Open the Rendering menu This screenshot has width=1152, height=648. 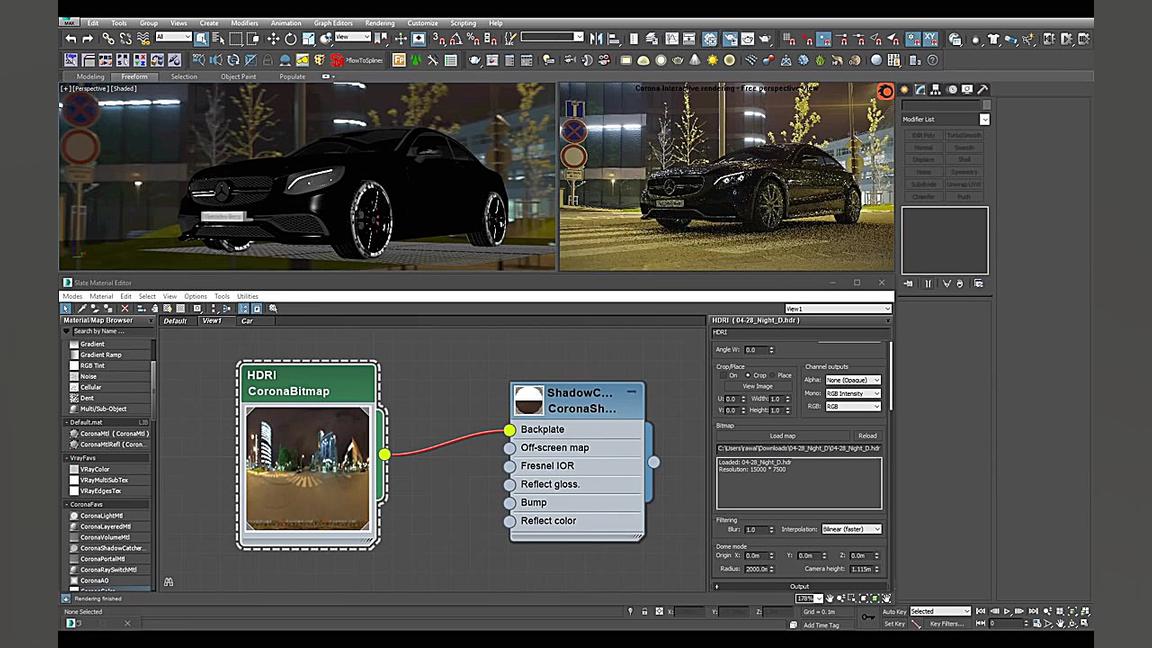coord(379,23)
